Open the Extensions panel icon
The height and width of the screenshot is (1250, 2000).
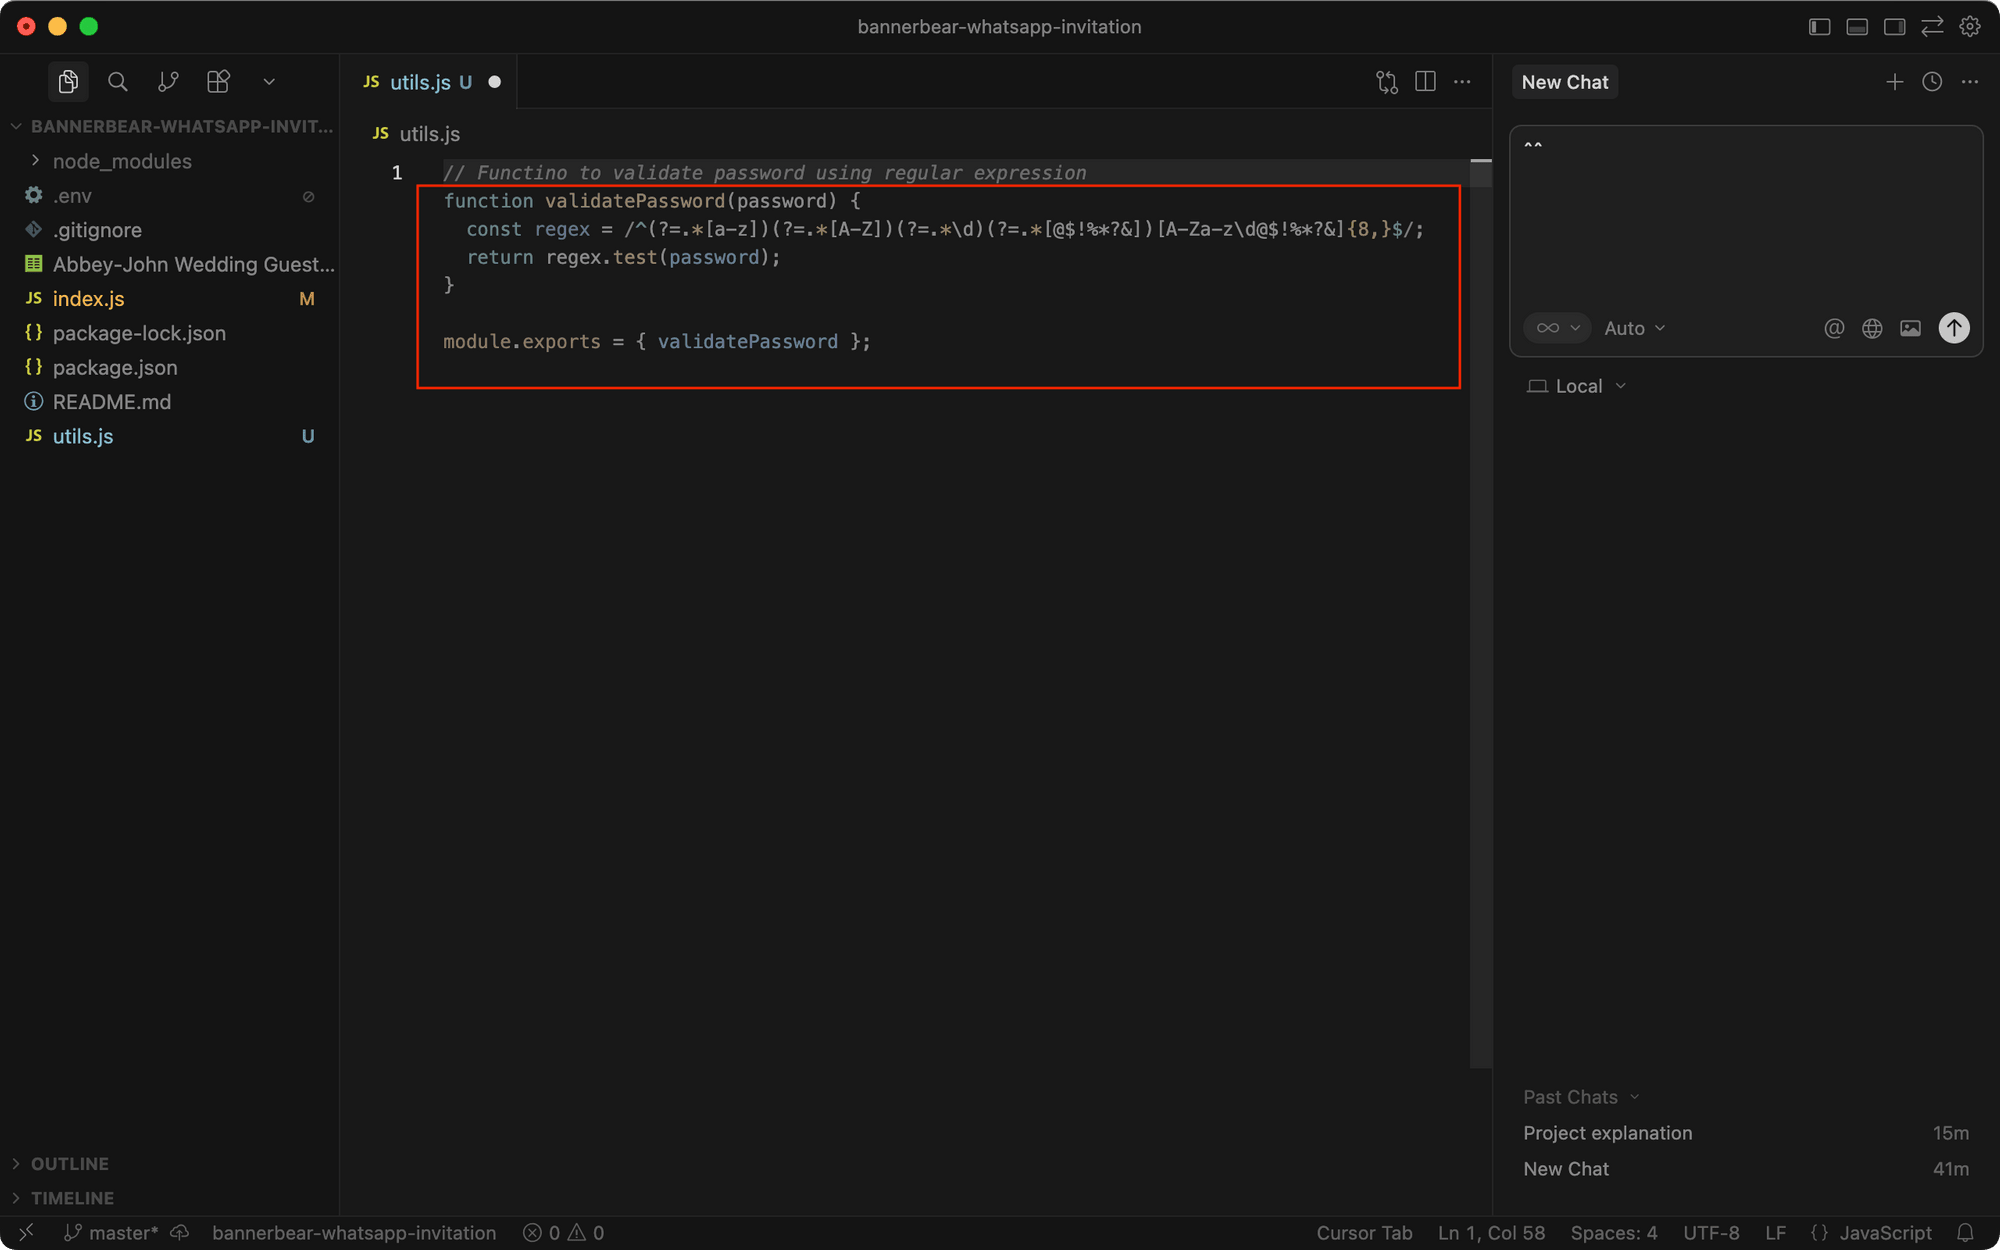218,81
